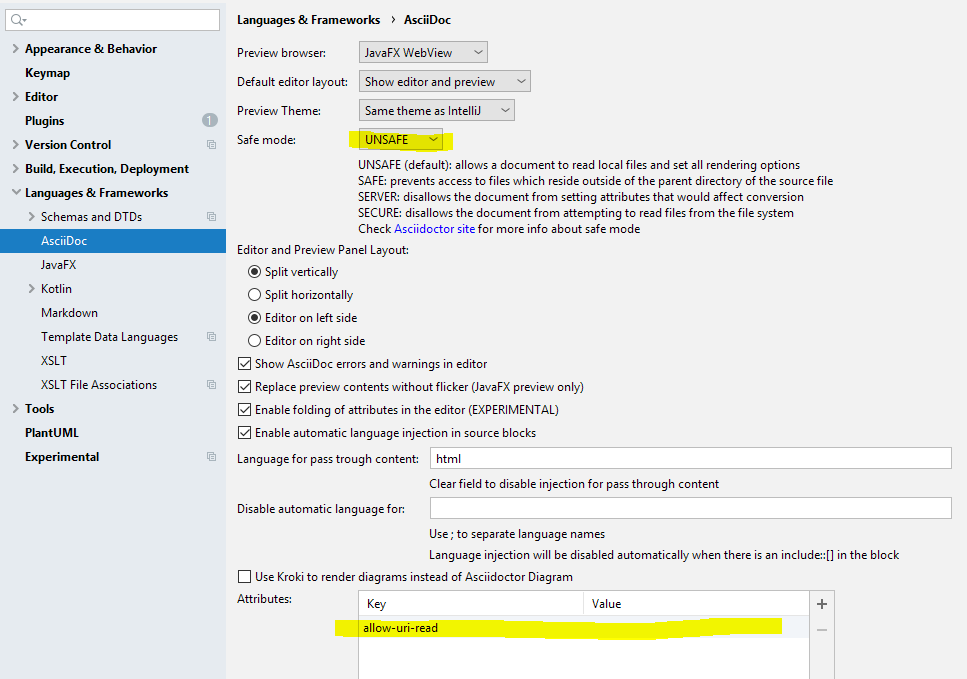
Task: Click the Disable automatic language for field
Action: pos(691,508)
